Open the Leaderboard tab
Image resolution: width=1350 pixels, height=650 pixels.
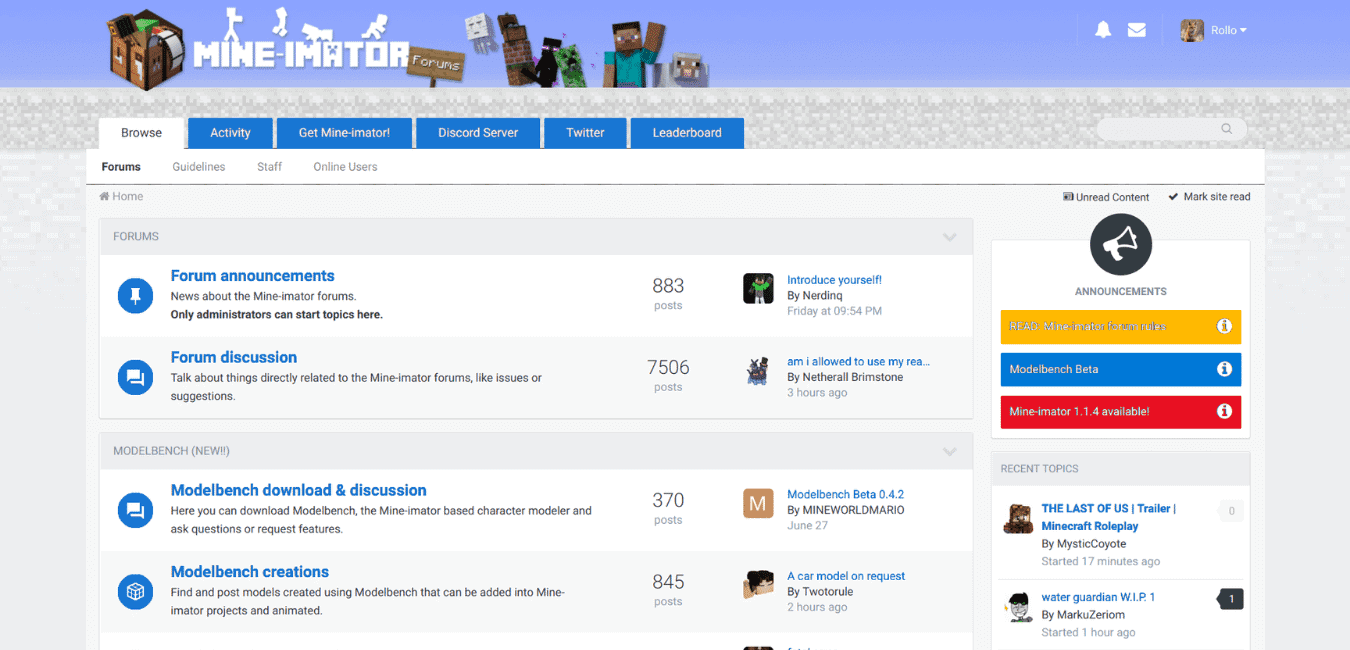point(687,133)
